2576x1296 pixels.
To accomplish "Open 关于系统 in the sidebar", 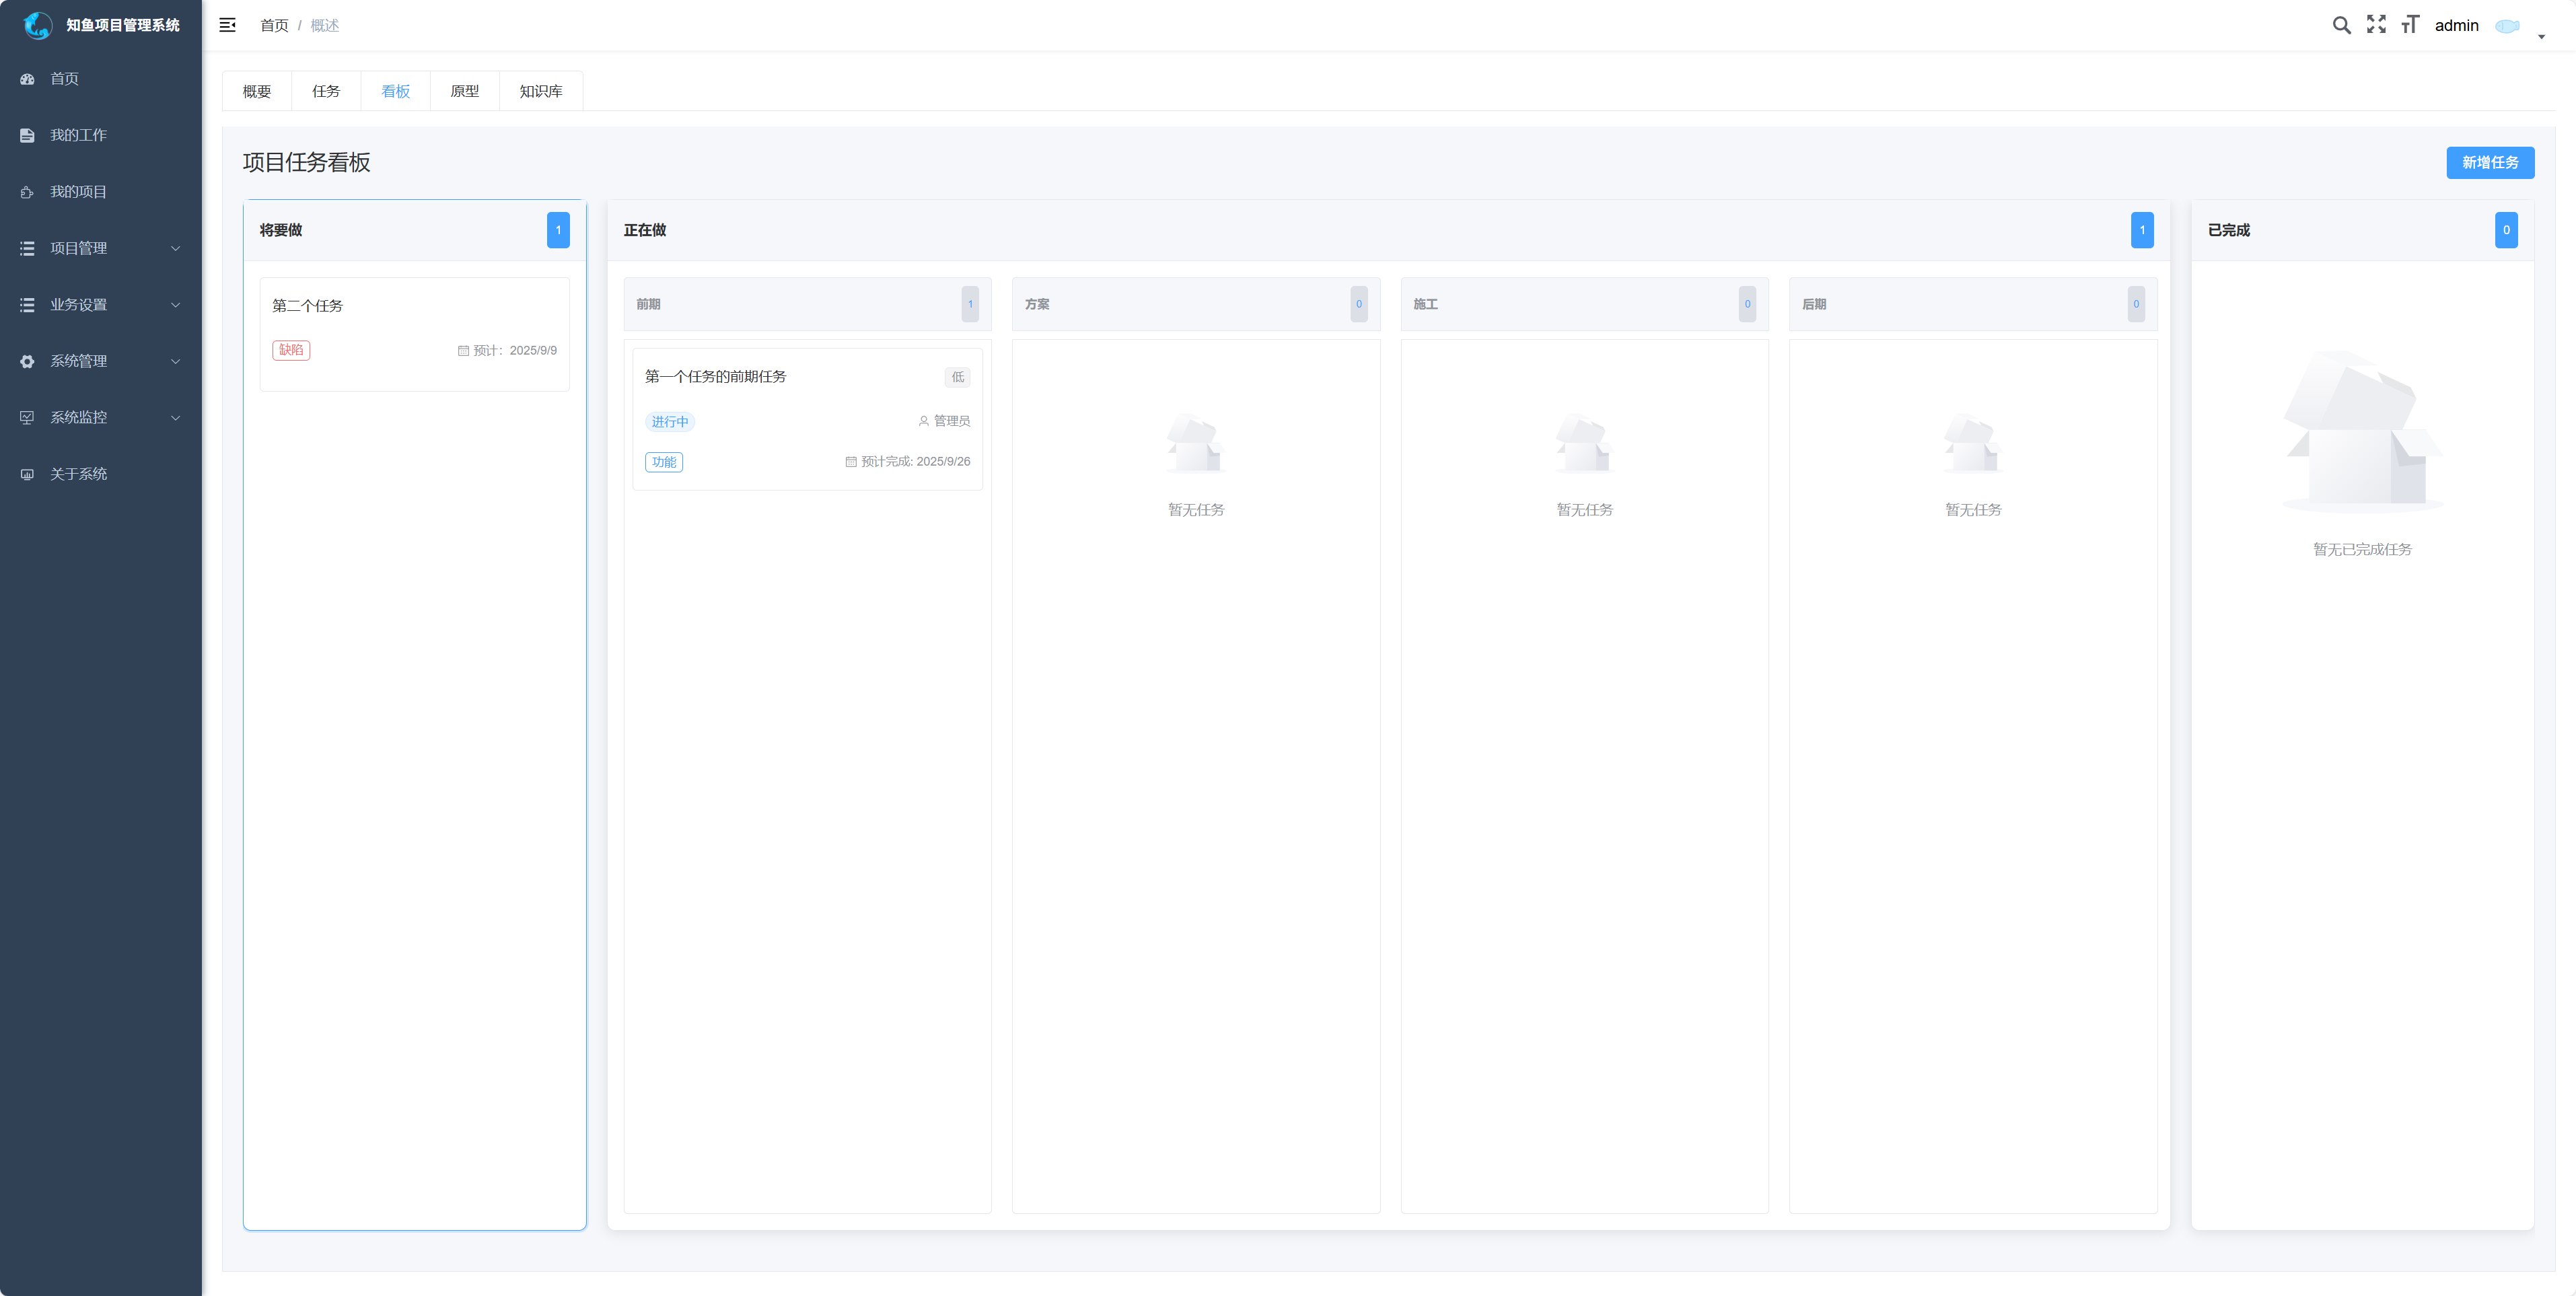I will [78, 474].
